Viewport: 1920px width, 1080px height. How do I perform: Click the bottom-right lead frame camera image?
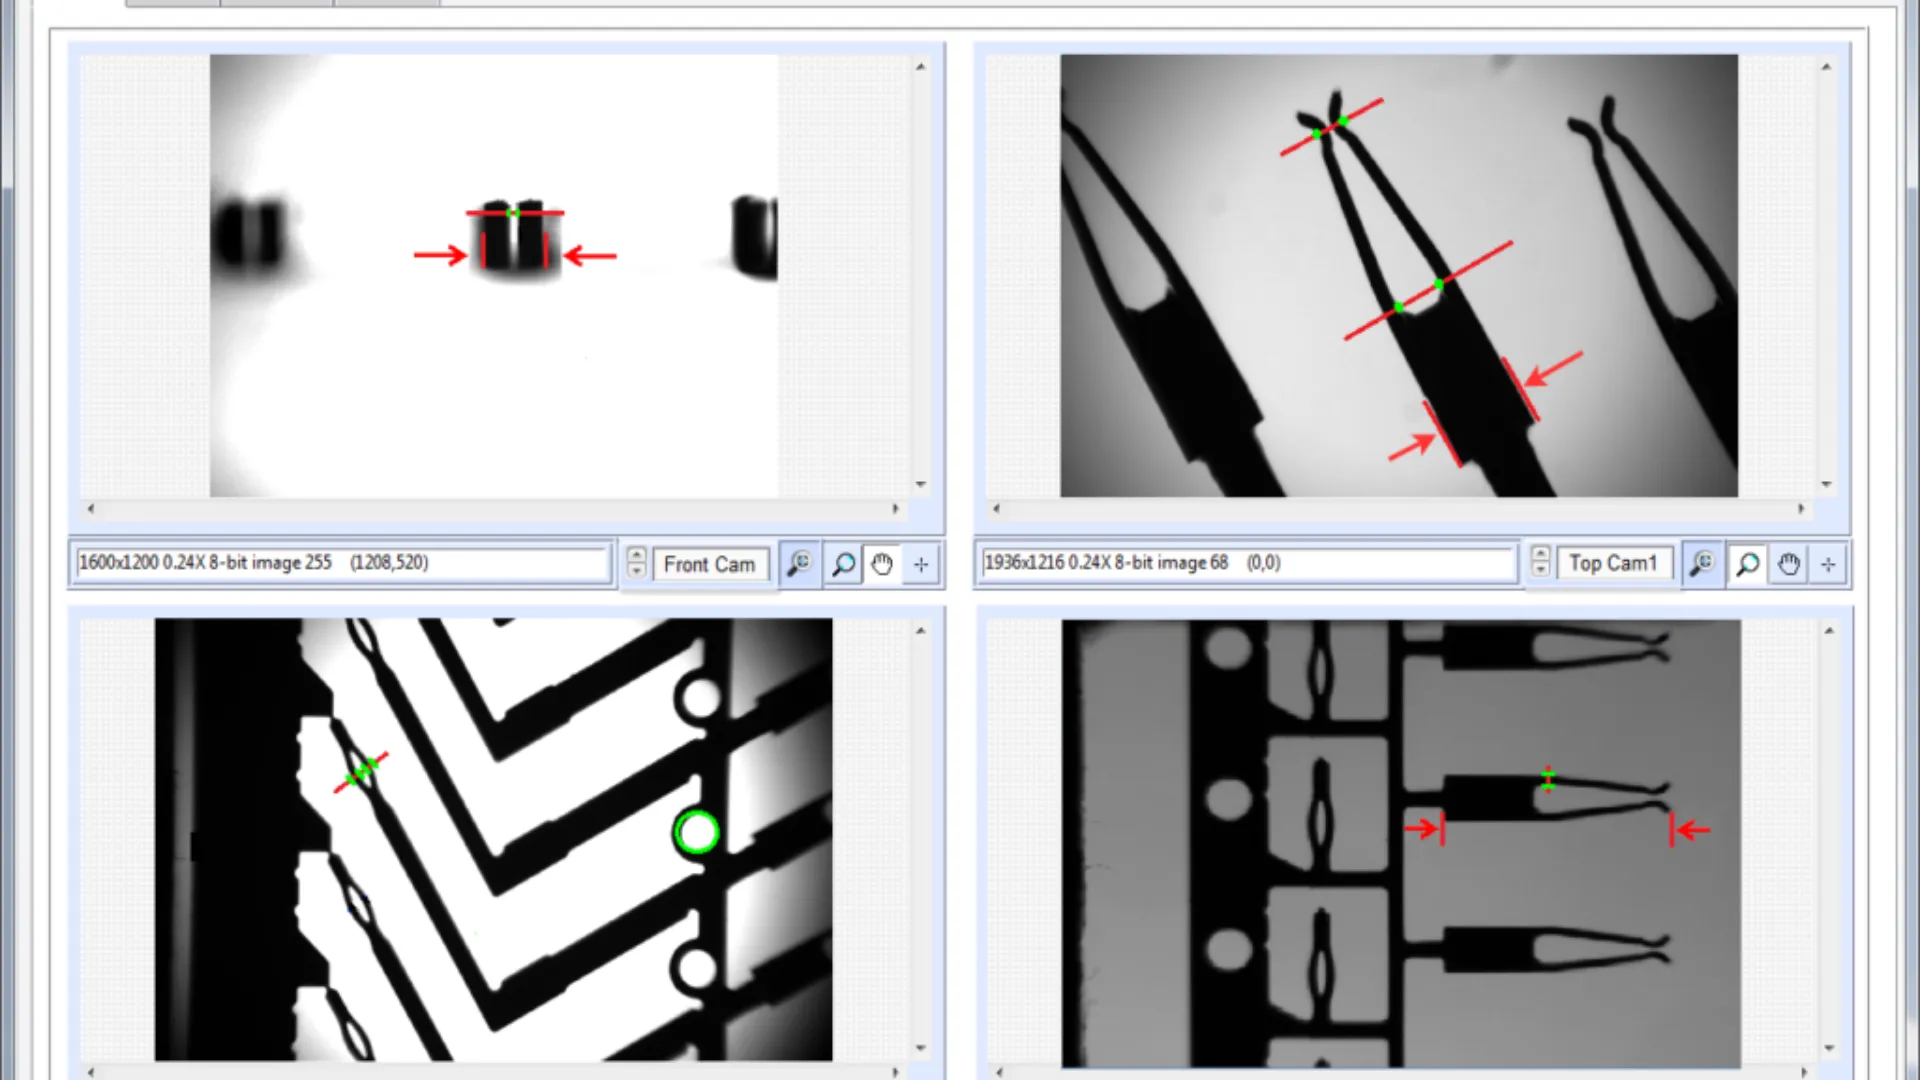tap(1400, 842)
